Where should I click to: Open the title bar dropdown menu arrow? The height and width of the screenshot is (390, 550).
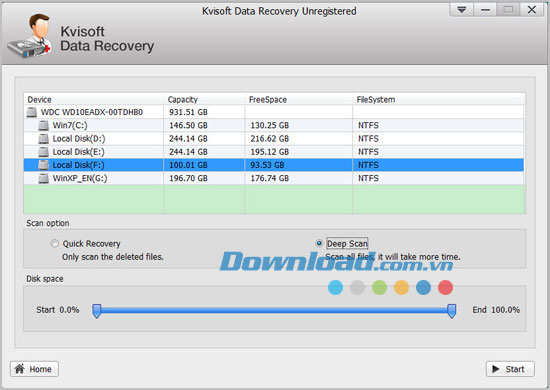tap(462, 9)
